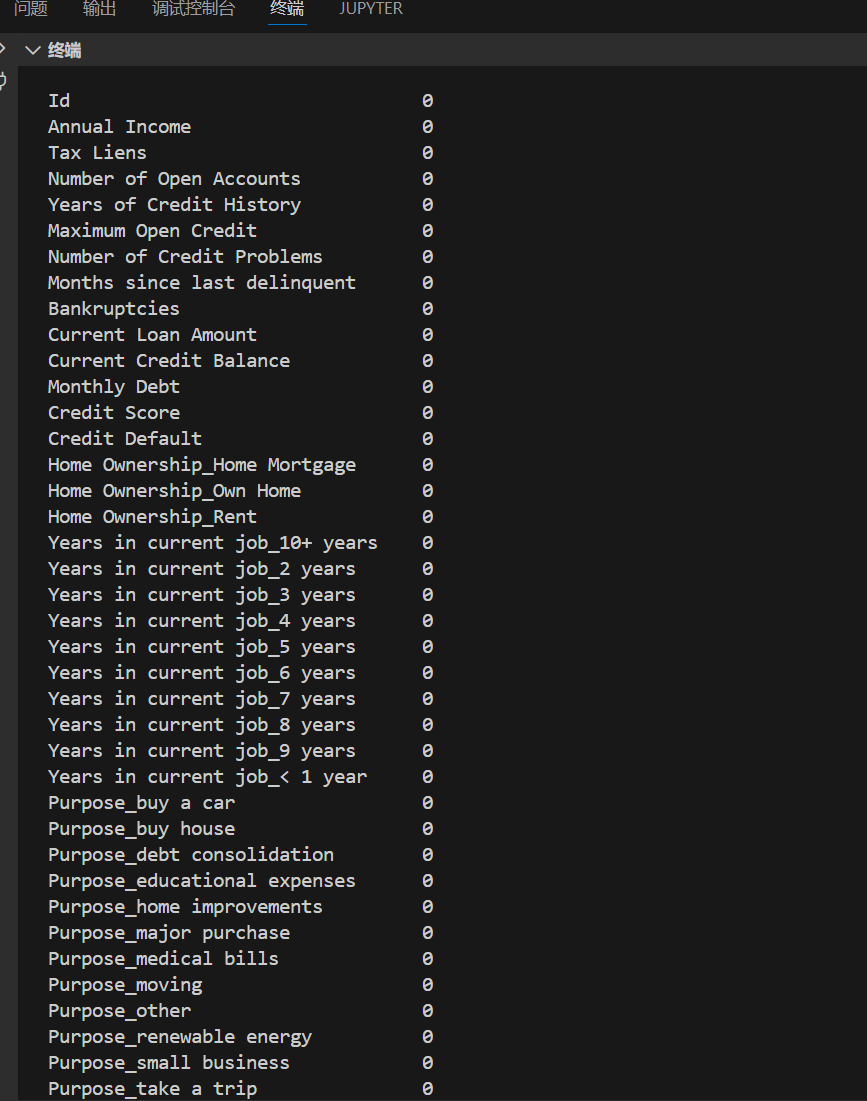Select the Monthly Debt text in terminal
The height and width of the screenshot is (1101, 867).
113,386
